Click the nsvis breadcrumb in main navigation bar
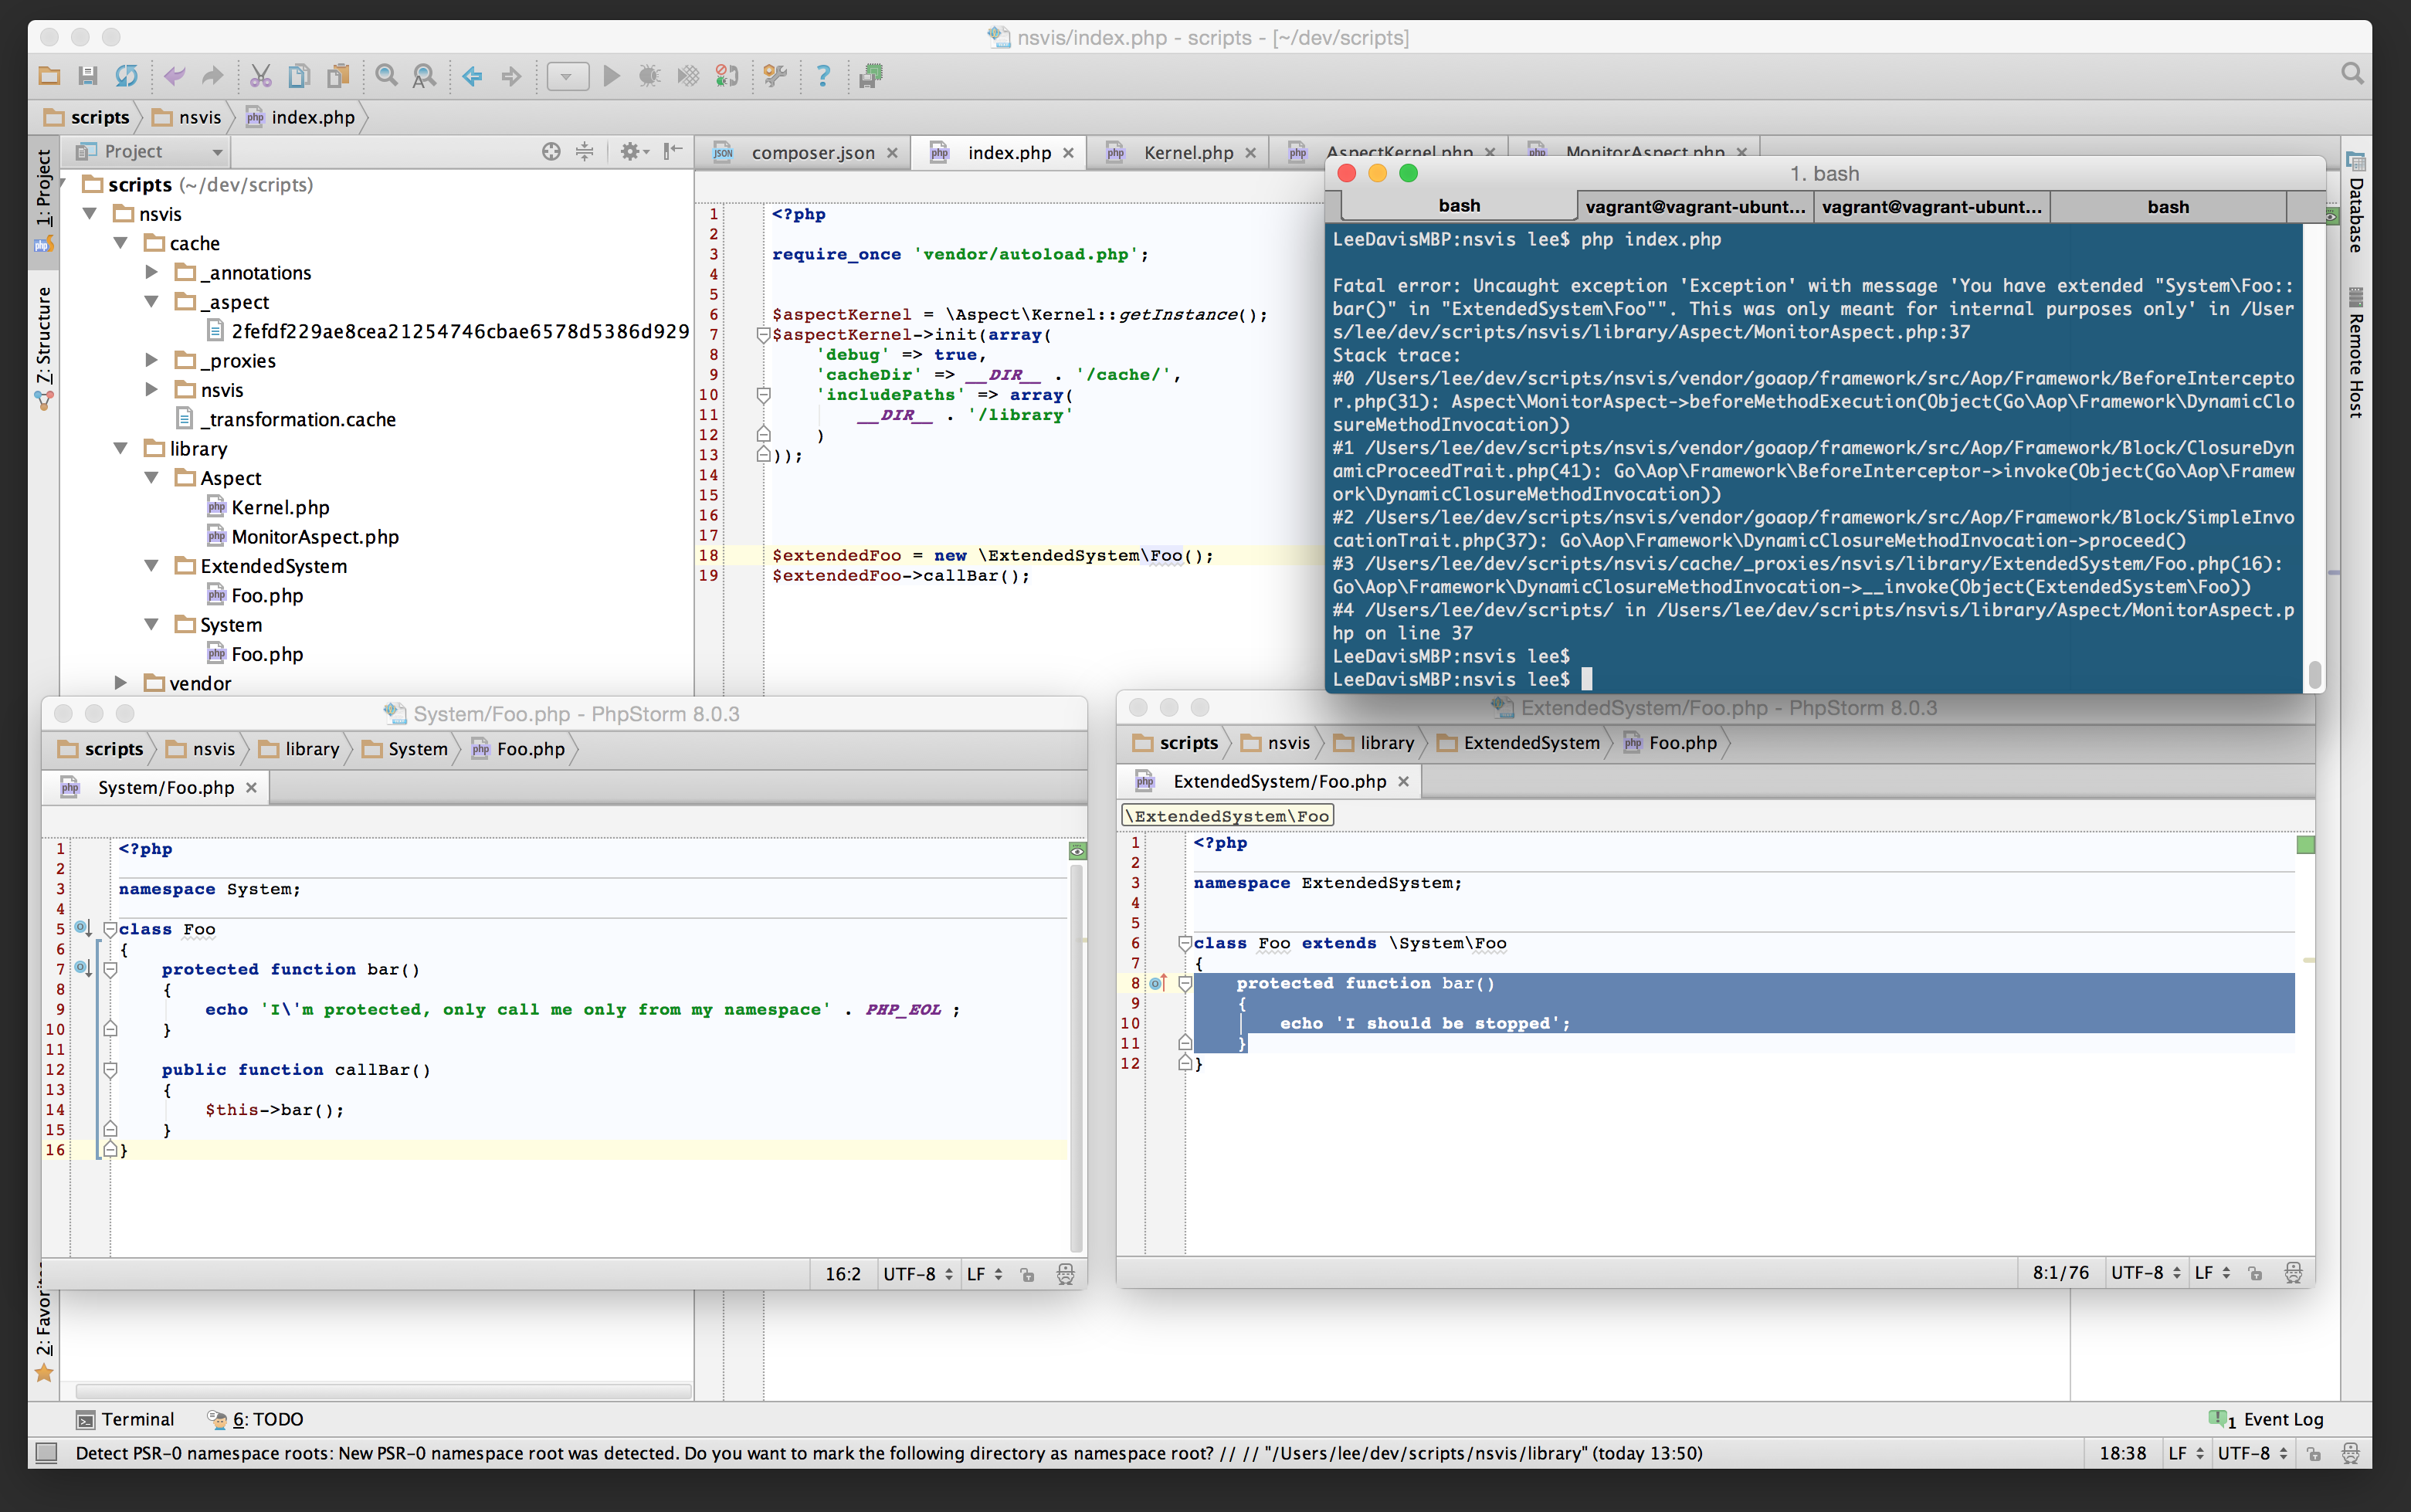The width and height of the screenshot is (2411, 1512). [187, 117]
